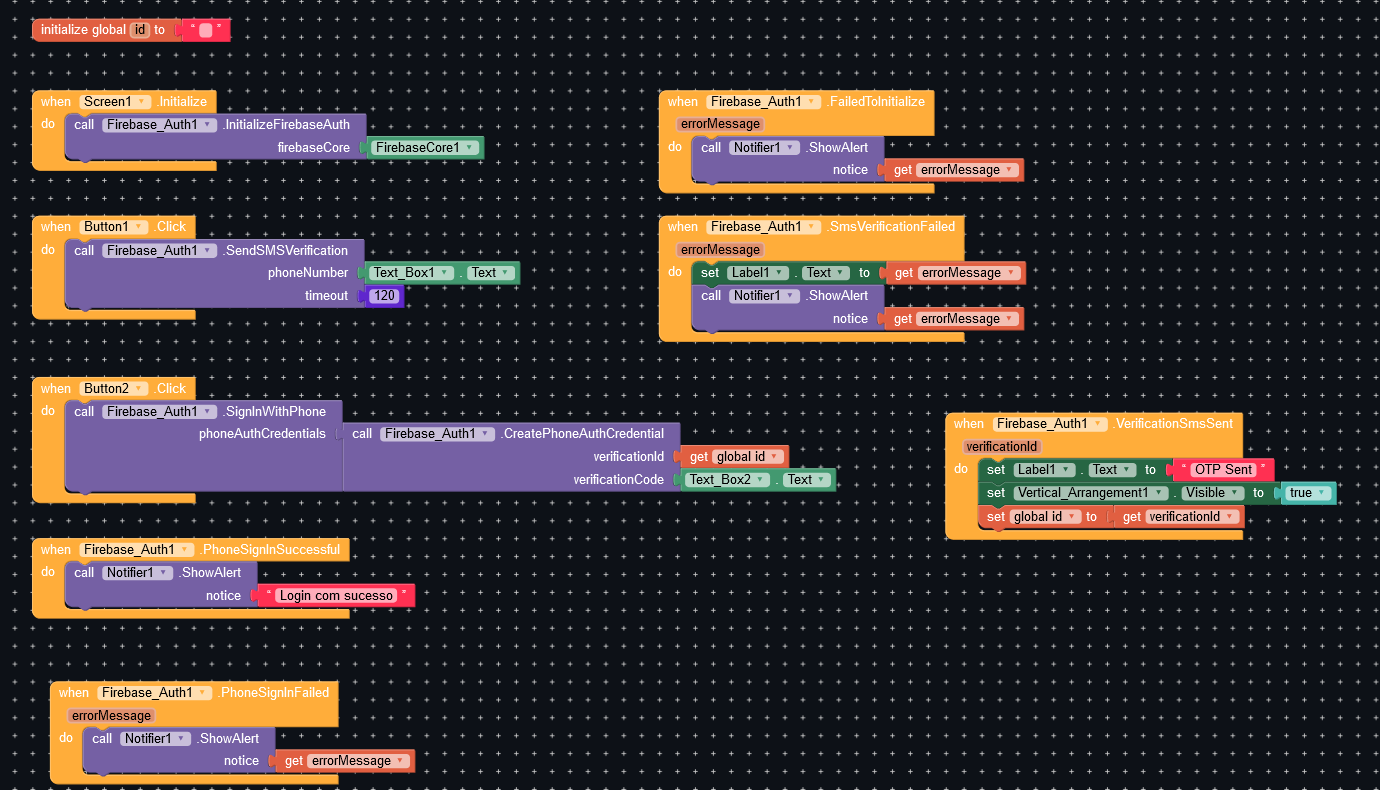Click the 'firebaseCore' argument label
Screen dimensions: 1380x790
(314, 148)
